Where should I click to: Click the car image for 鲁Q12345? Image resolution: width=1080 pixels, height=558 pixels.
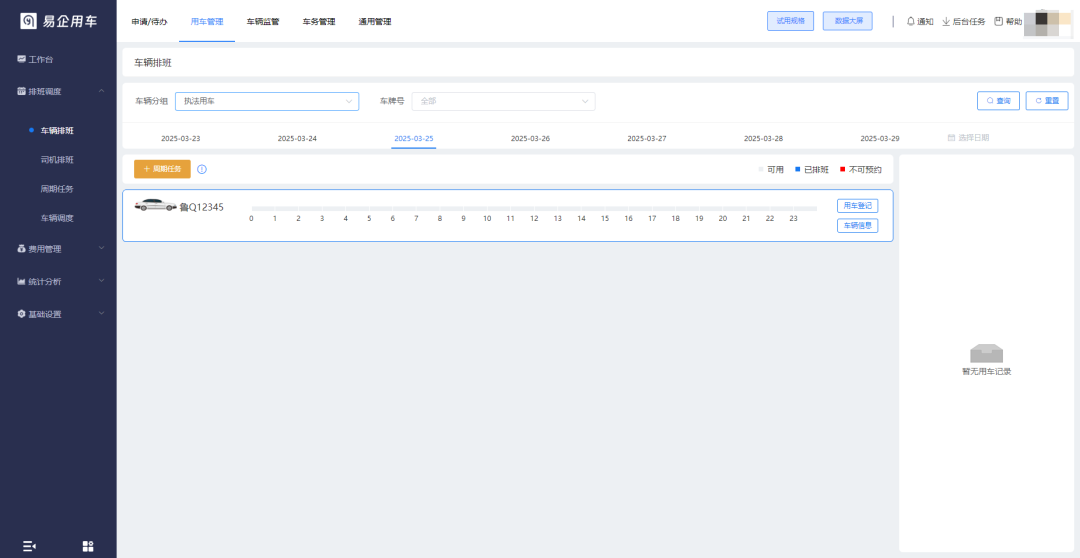155,206
